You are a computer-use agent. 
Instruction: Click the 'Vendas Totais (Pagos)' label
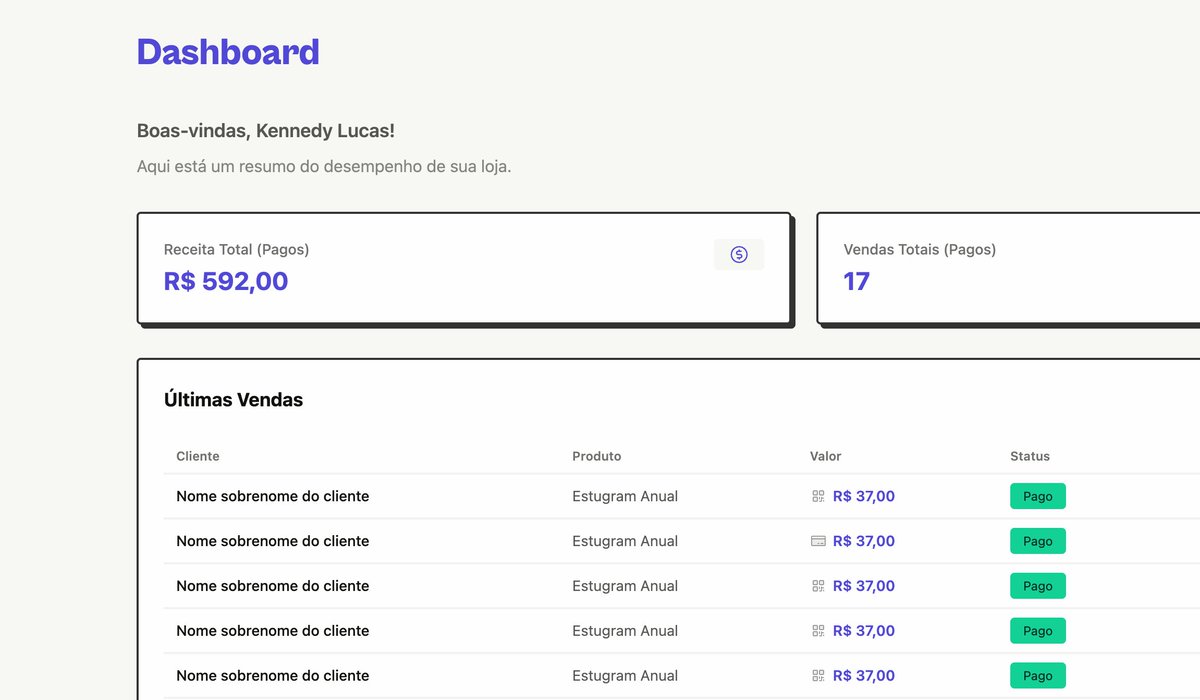920,250
